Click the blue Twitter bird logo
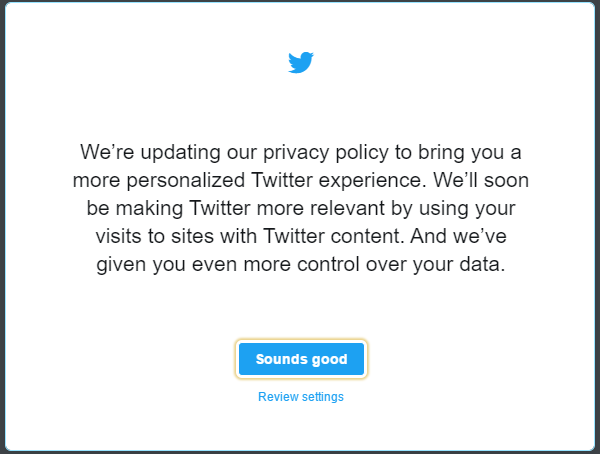 pos(301,62)
